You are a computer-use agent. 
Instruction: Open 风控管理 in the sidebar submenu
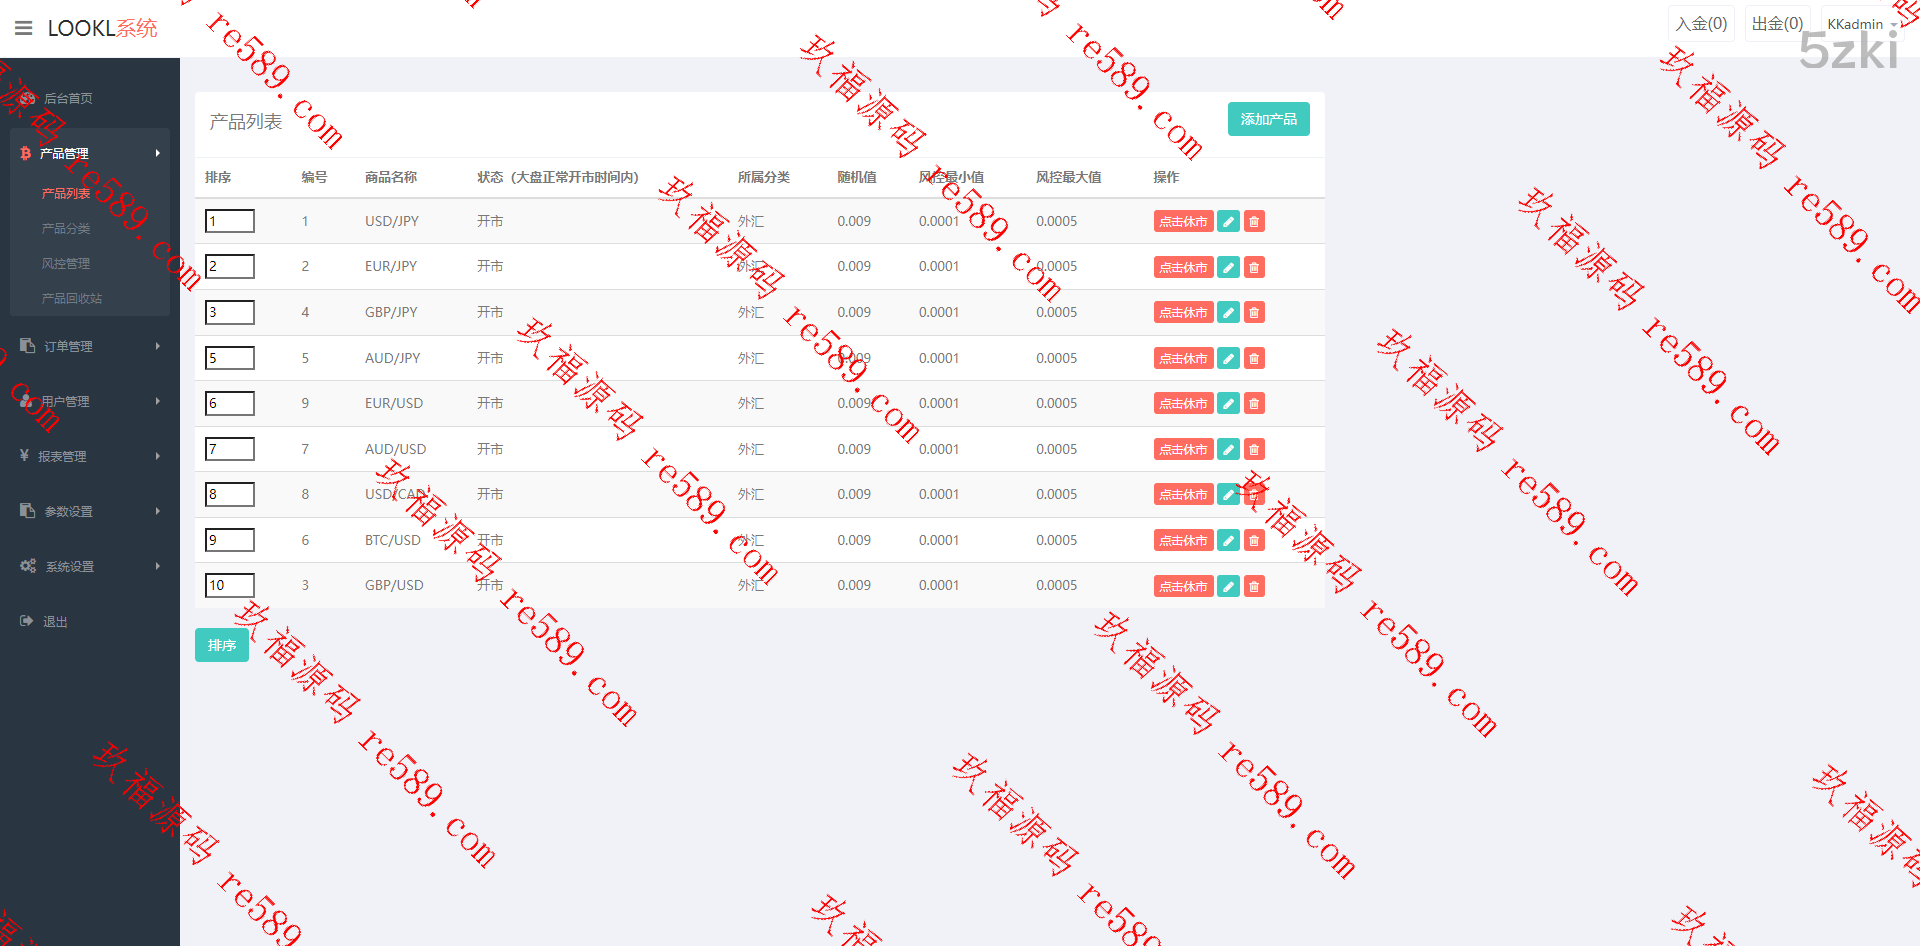[x=66, y=263]
